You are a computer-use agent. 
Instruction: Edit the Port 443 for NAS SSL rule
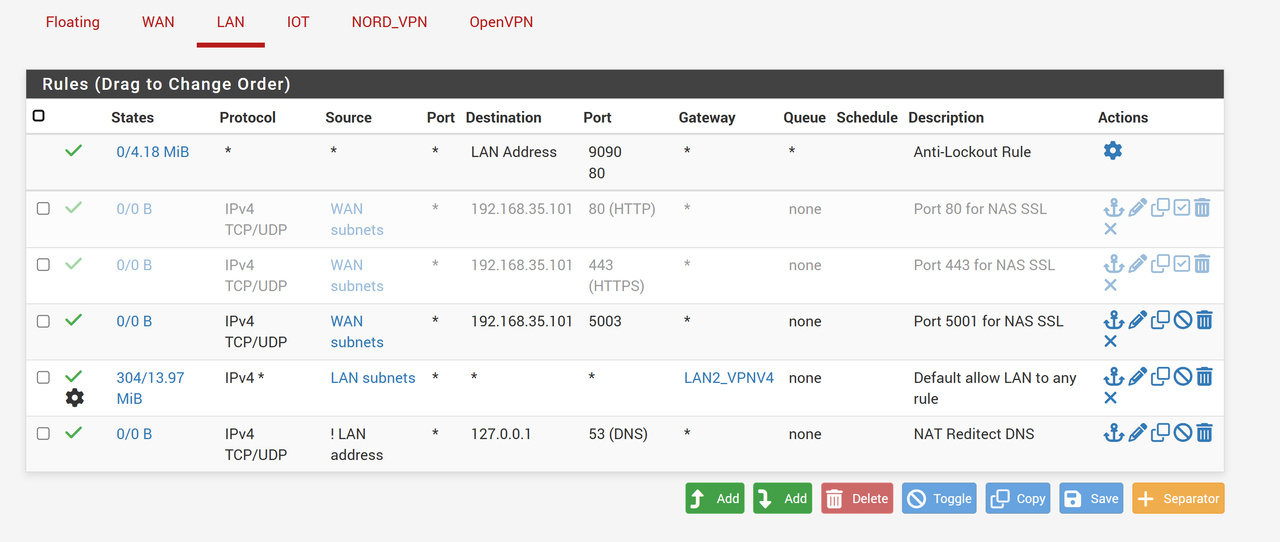(1137, 264)
